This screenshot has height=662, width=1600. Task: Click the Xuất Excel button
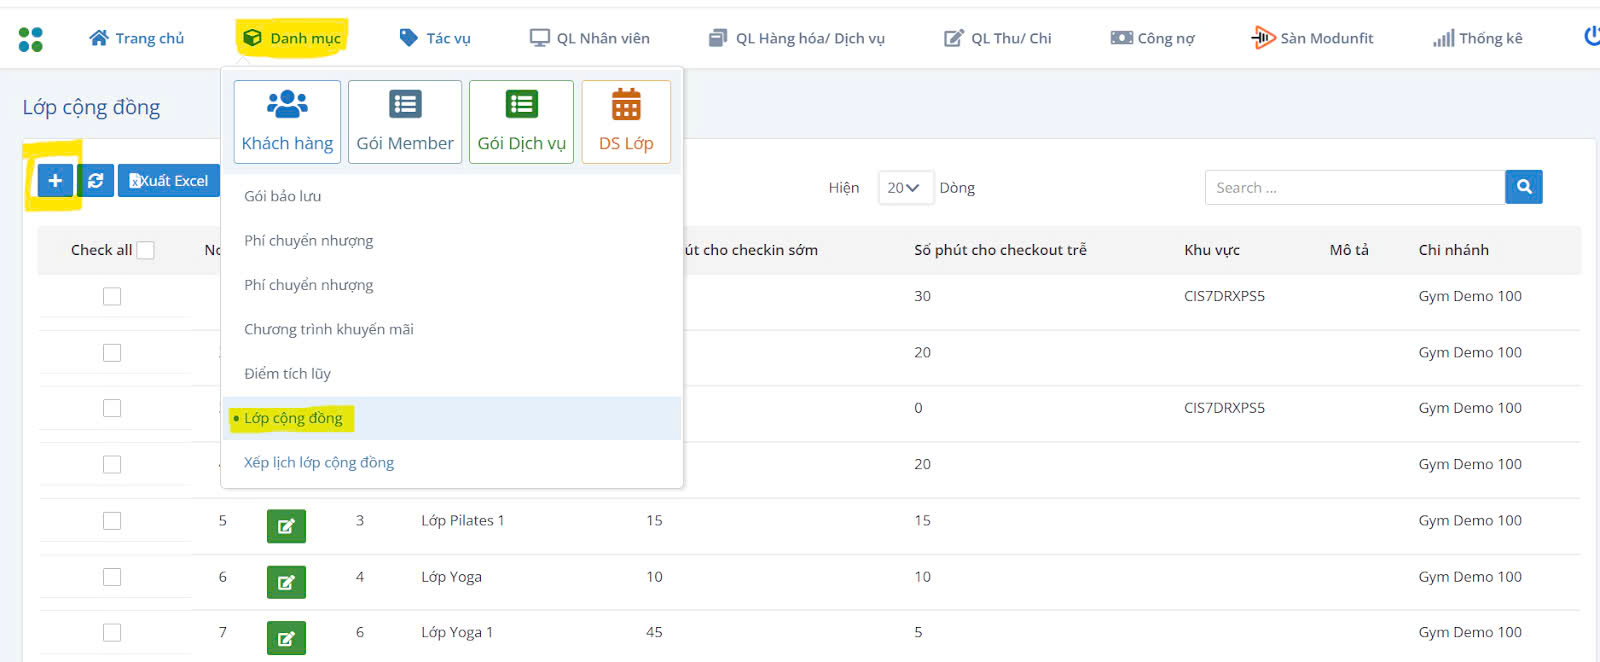(169, 181)
